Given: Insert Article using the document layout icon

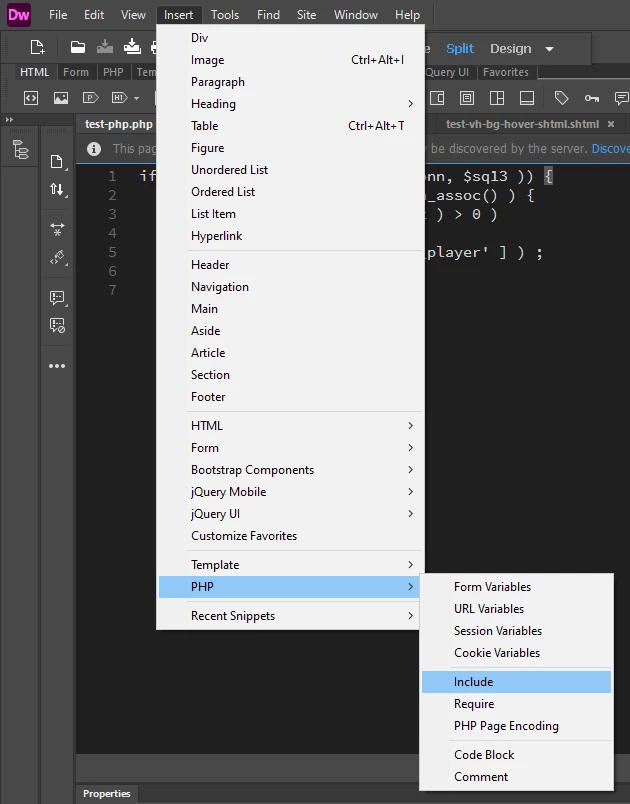Looking at the screenshot, I should click(466, 97).
